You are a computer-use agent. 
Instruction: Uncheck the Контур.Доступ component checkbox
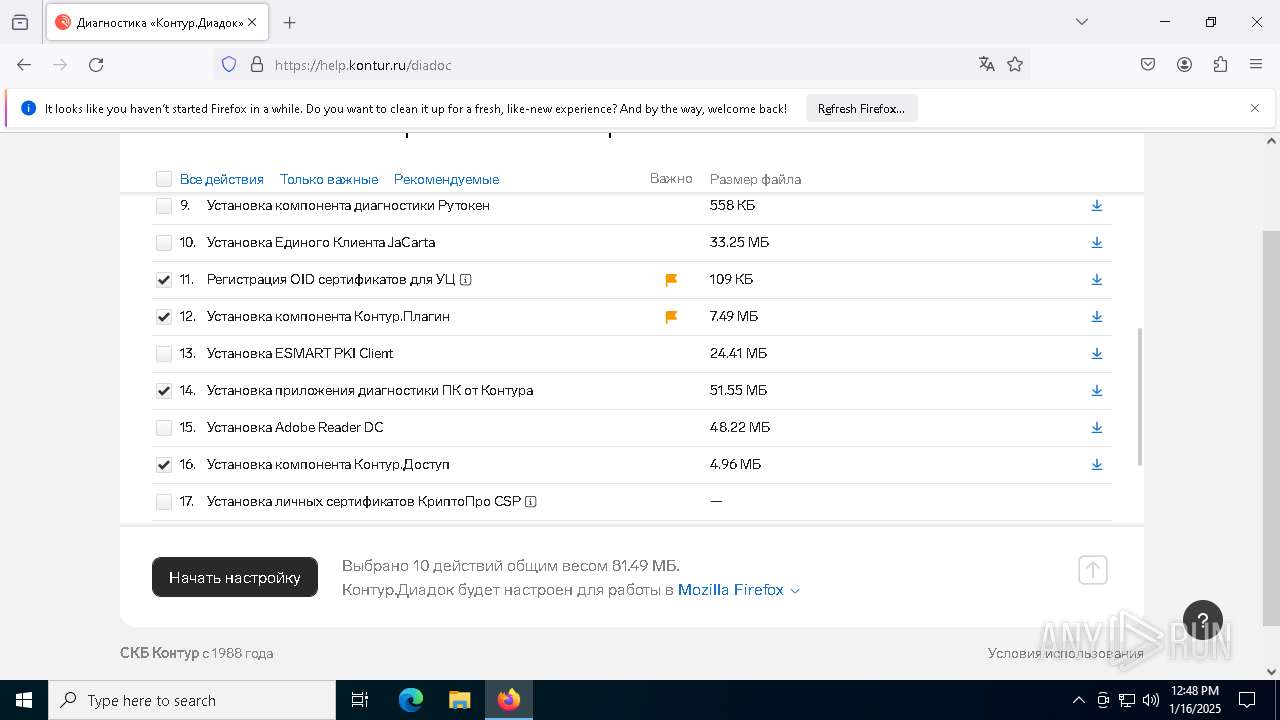164,465
